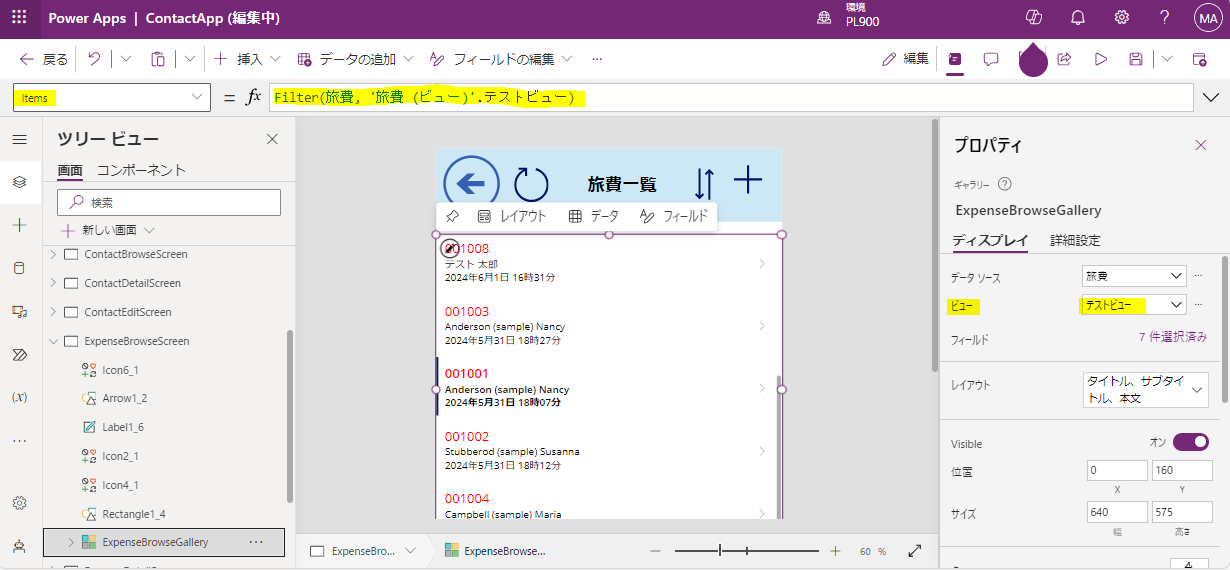Image resolution: width=1230 pixels, height=570 pixels.
Task: Open the Variables (x) icon in sidebar
Action: (x=20, y=397)
